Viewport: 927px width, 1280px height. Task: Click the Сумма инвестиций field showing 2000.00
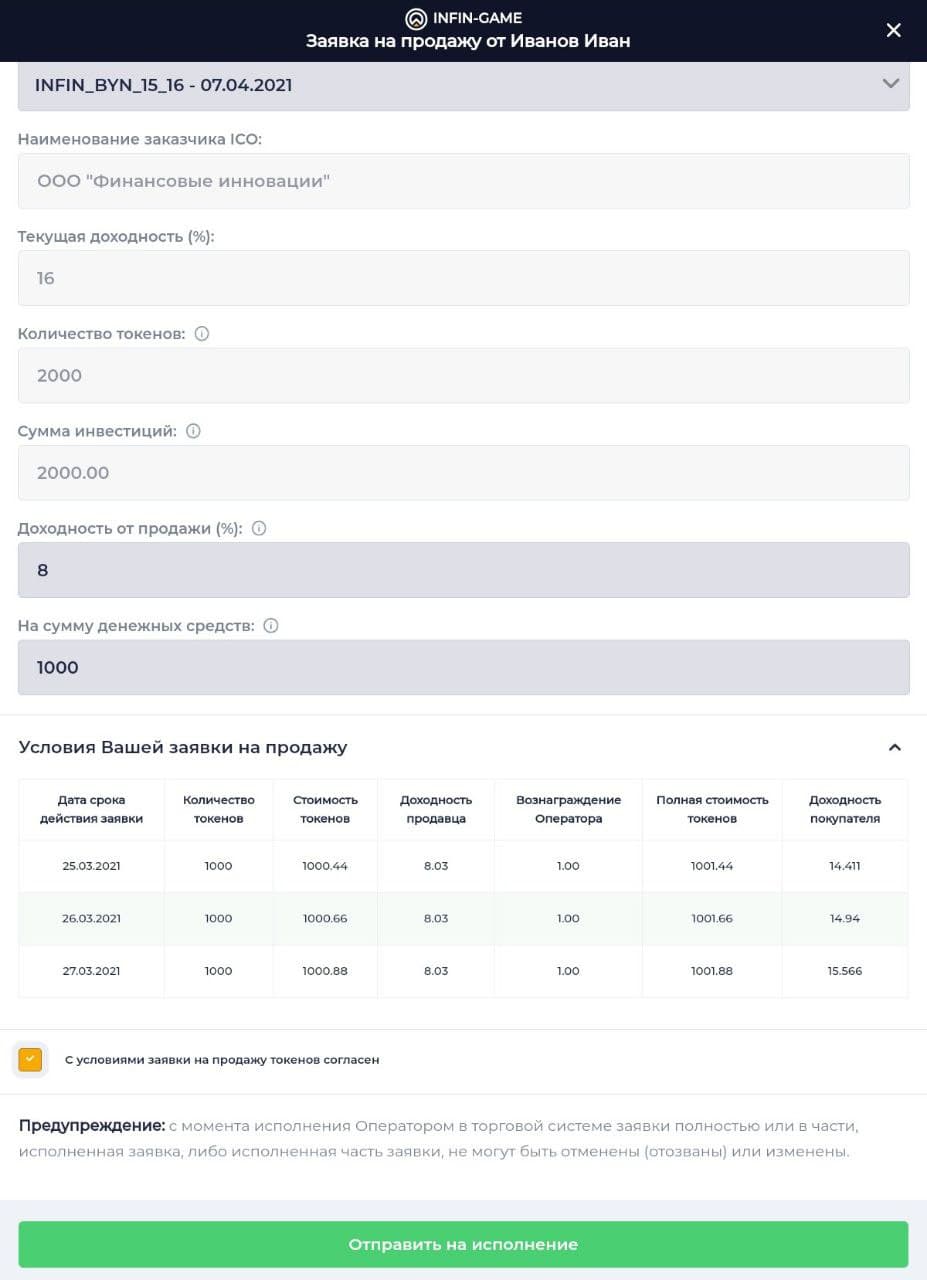(464, 472)
